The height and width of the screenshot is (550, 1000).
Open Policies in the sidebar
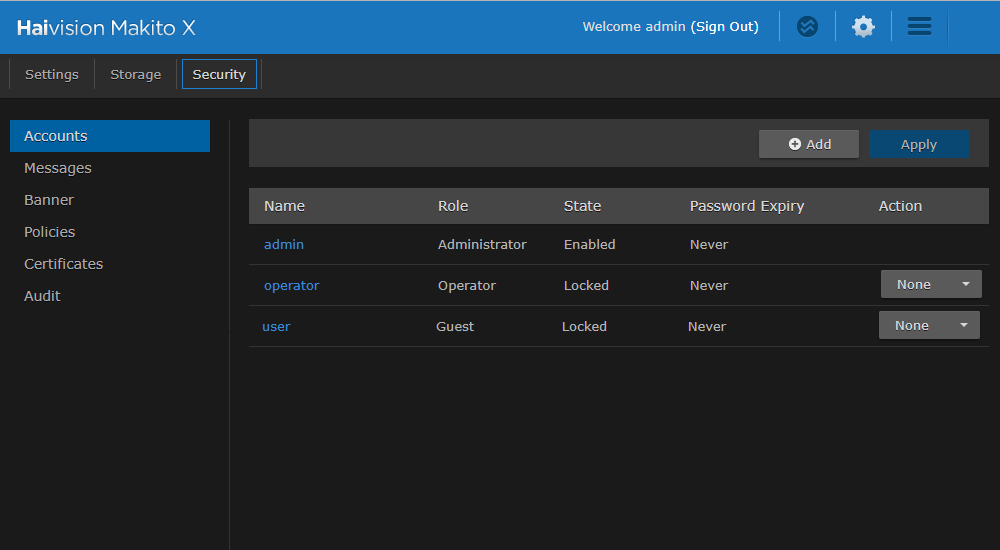[50, 232]
